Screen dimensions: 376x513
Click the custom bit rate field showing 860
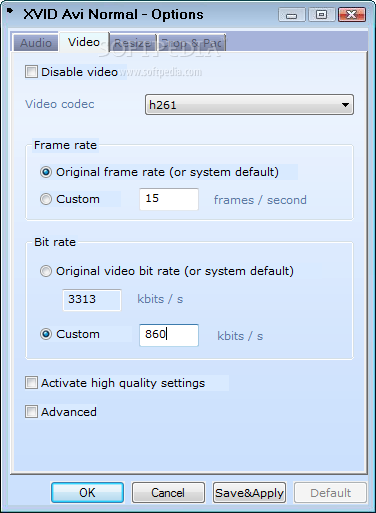[169, 335]
